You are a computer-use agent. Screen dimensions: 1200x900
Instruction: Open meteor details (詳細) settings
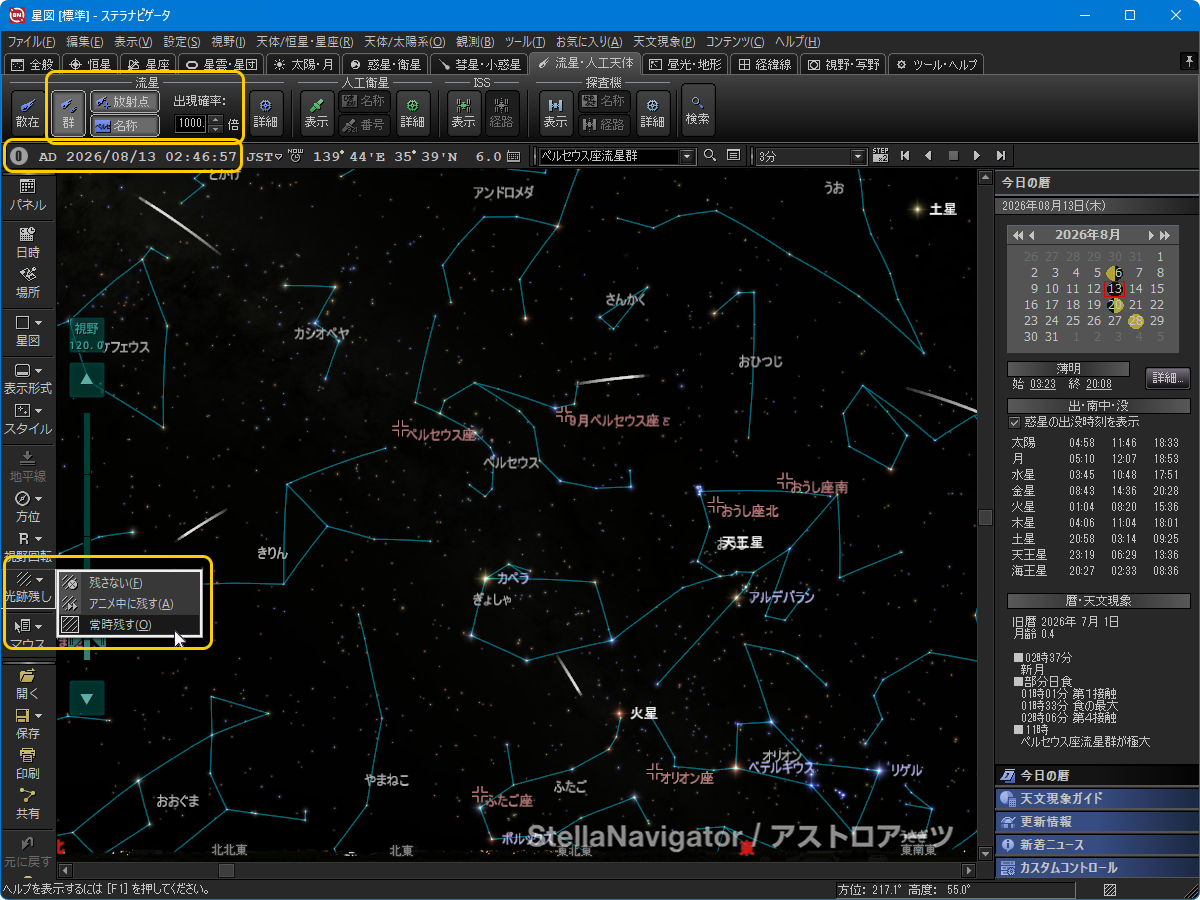(265, 113)
